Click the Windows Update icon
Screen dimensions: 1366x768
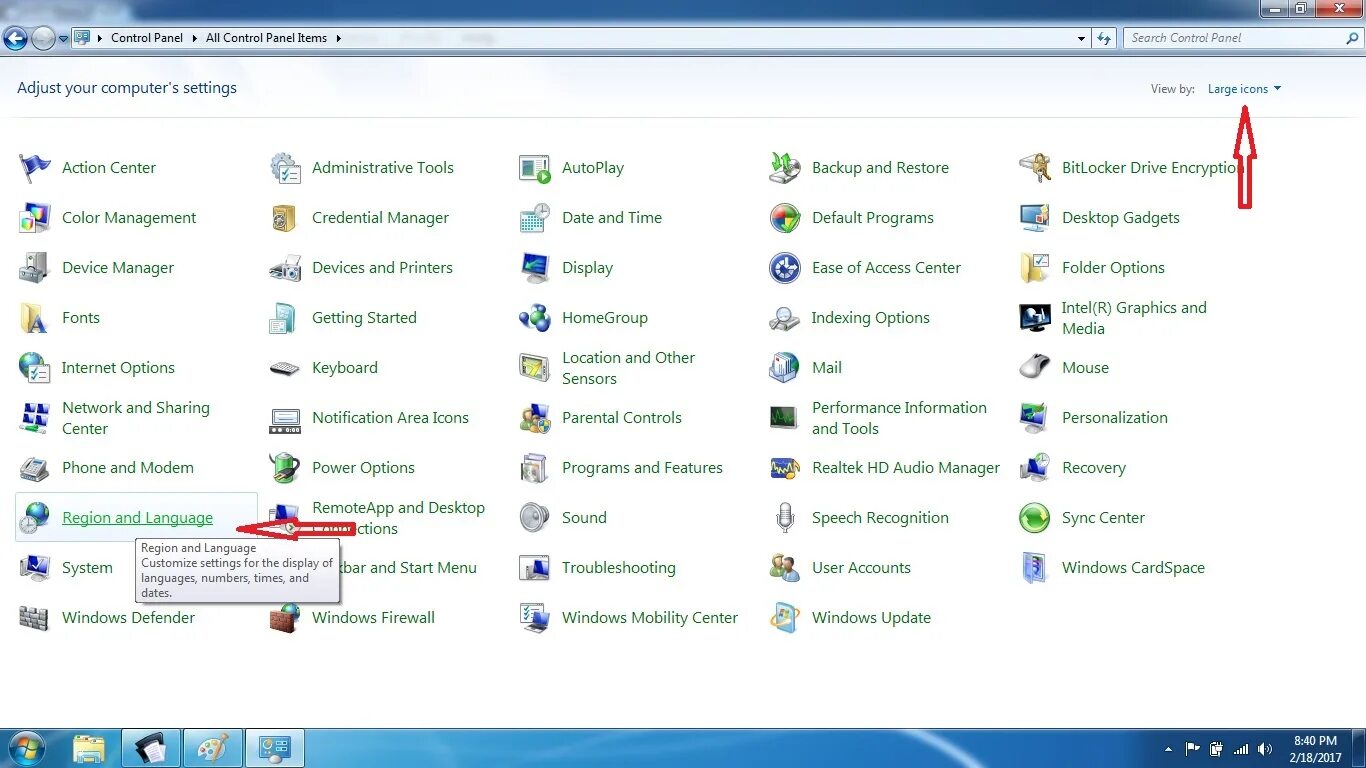[785, 618]
